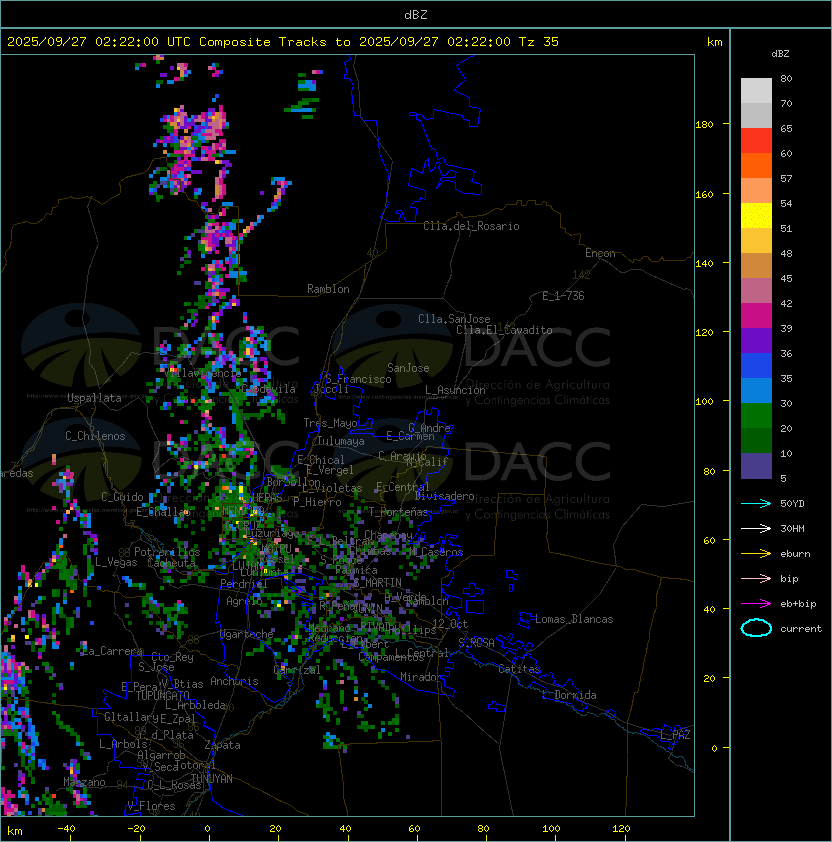The height and width of the screenshot is (842, 832).
Task: Click the Ugarteche place label
Action: (247, 634)
